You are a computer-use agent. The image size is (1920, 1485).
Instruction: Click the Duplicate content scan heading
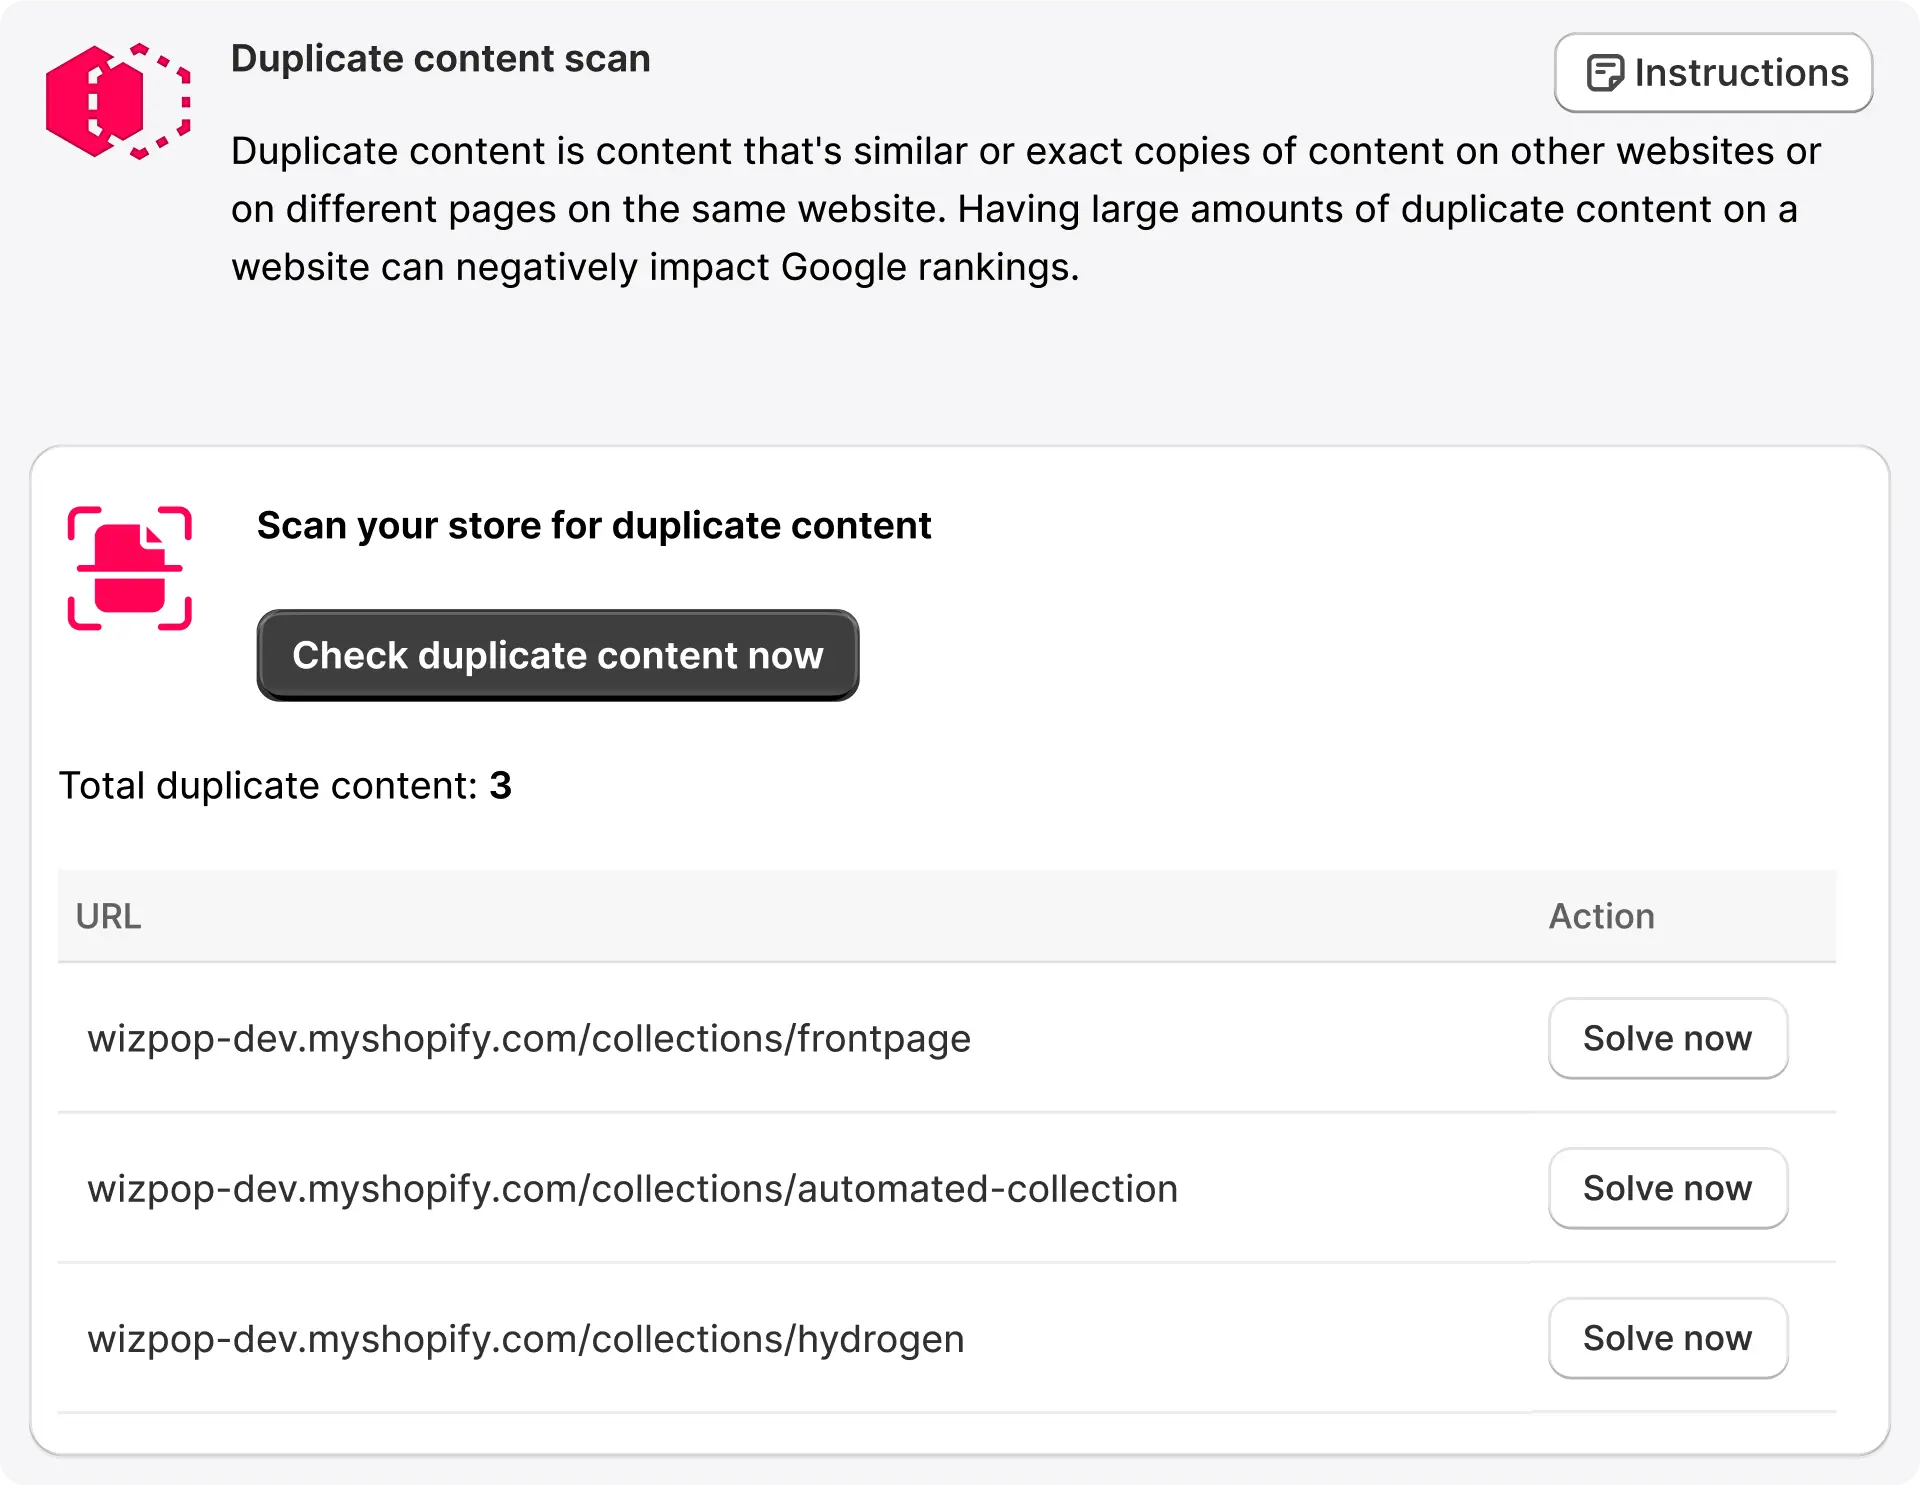click(x=441, y=59)
